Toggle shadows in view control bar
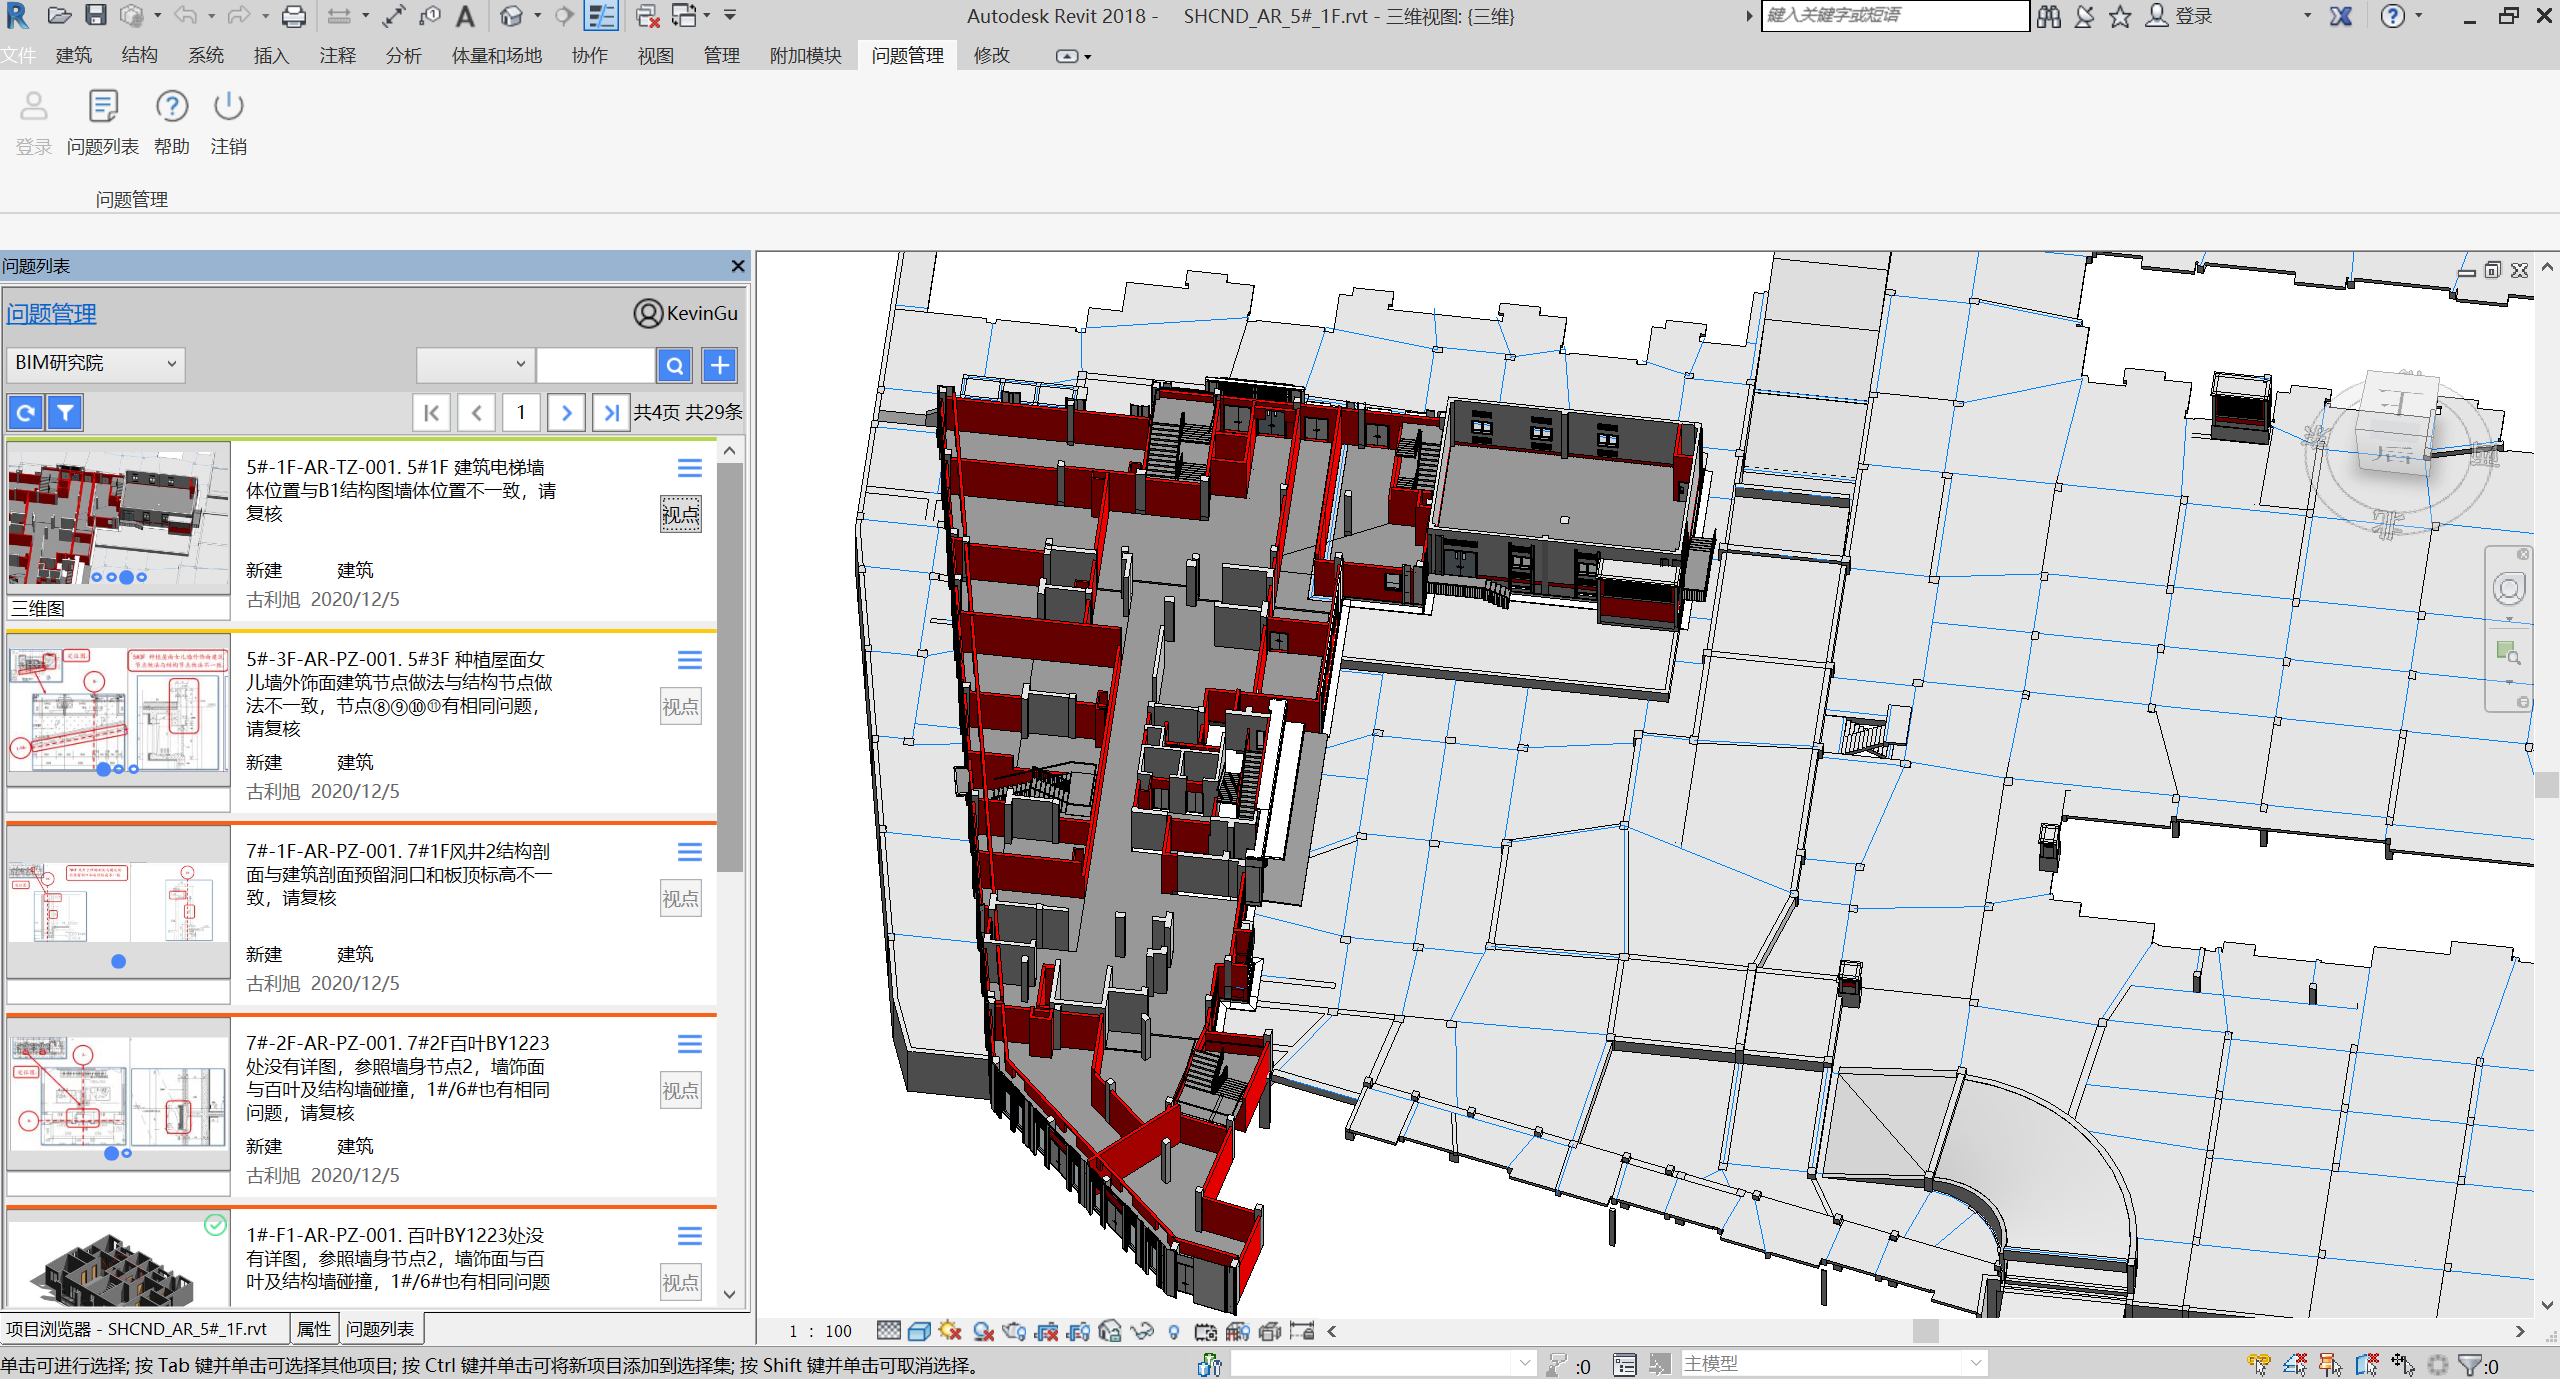2560x1379 pixels. click(983, 1331)
